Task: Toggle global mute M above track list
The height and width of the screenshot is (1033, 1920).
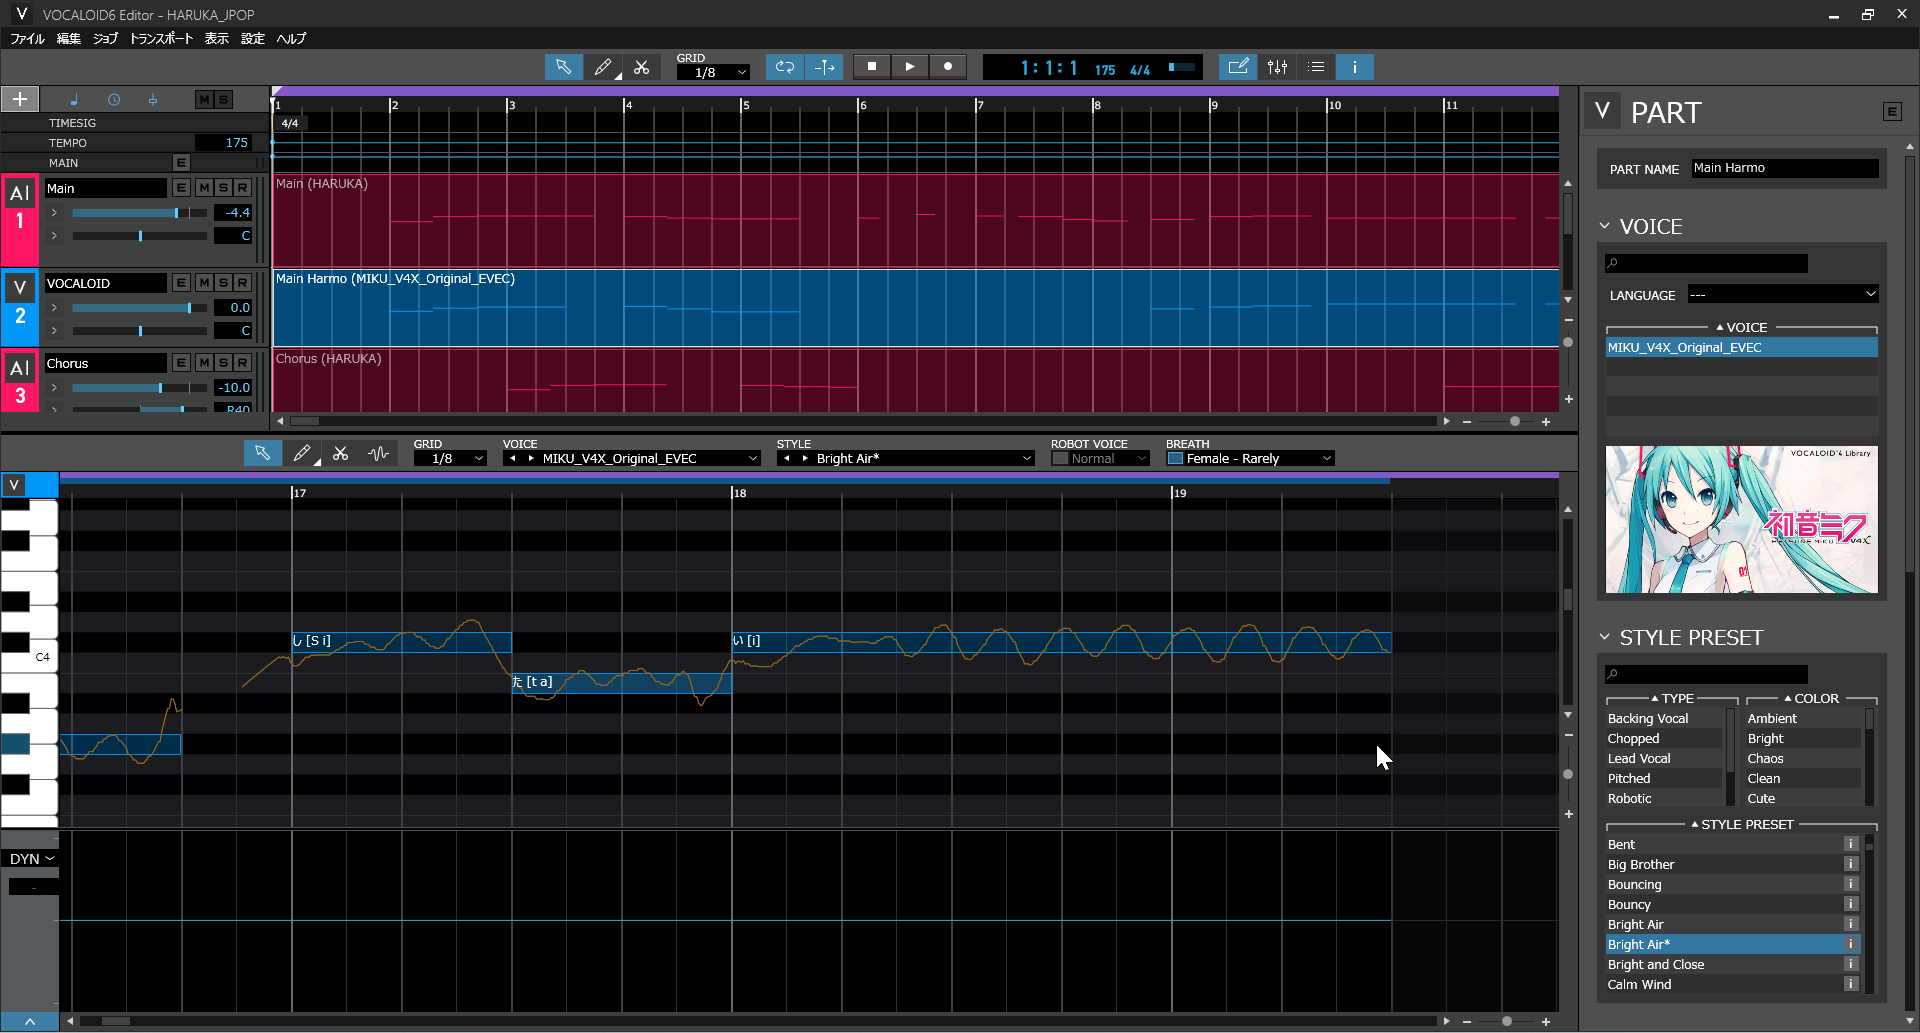Action: tap(204, 99)
